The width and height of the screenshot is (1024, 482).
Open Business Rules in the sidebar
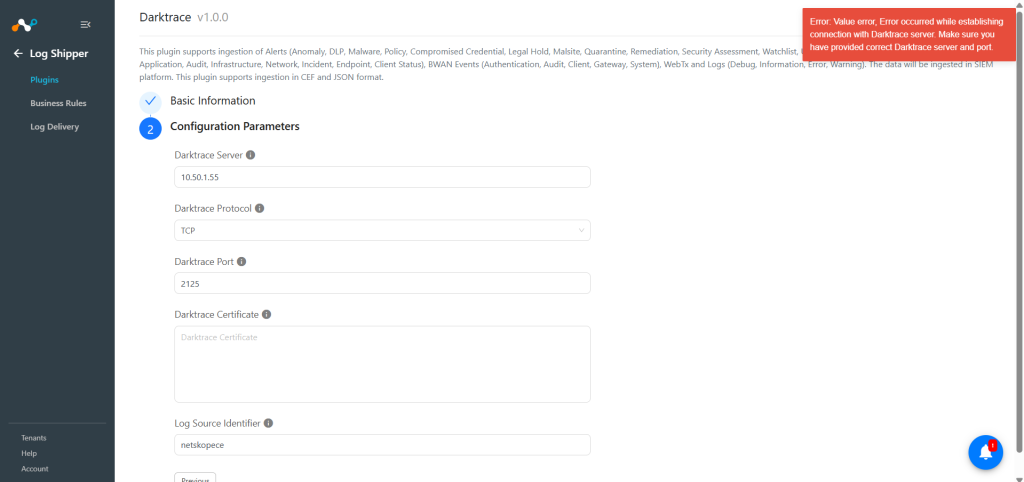pyautogui.click(x=58, y=103)
